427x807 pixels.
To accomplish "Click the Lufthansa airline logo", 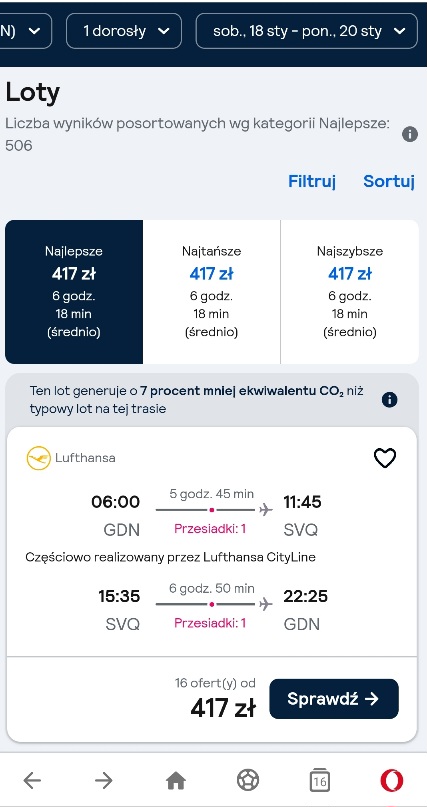I will coord(39,458).
